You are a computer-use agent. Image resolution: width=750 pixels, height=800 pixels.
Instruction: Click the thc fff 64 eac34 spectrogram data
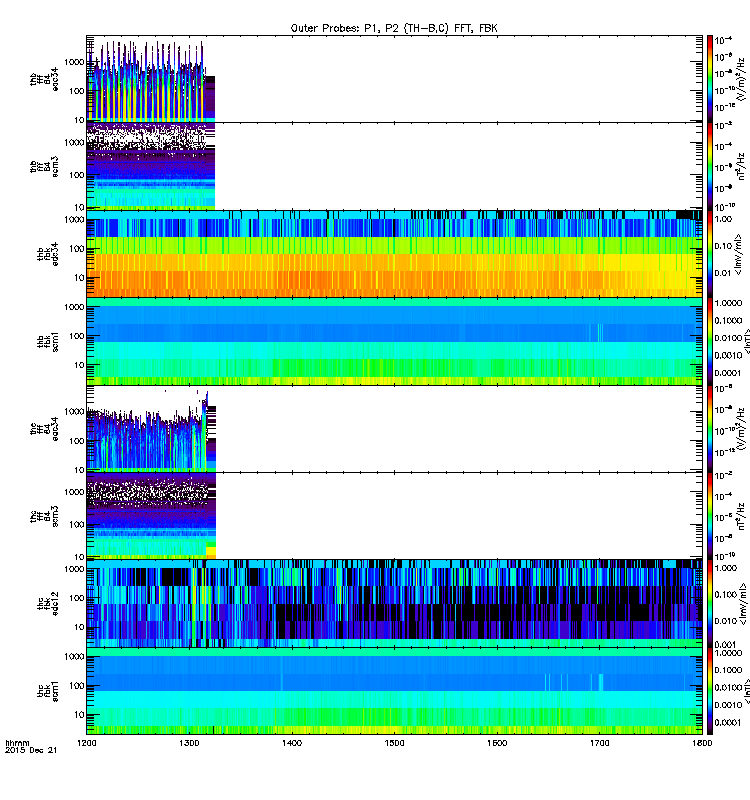point(151,431)
